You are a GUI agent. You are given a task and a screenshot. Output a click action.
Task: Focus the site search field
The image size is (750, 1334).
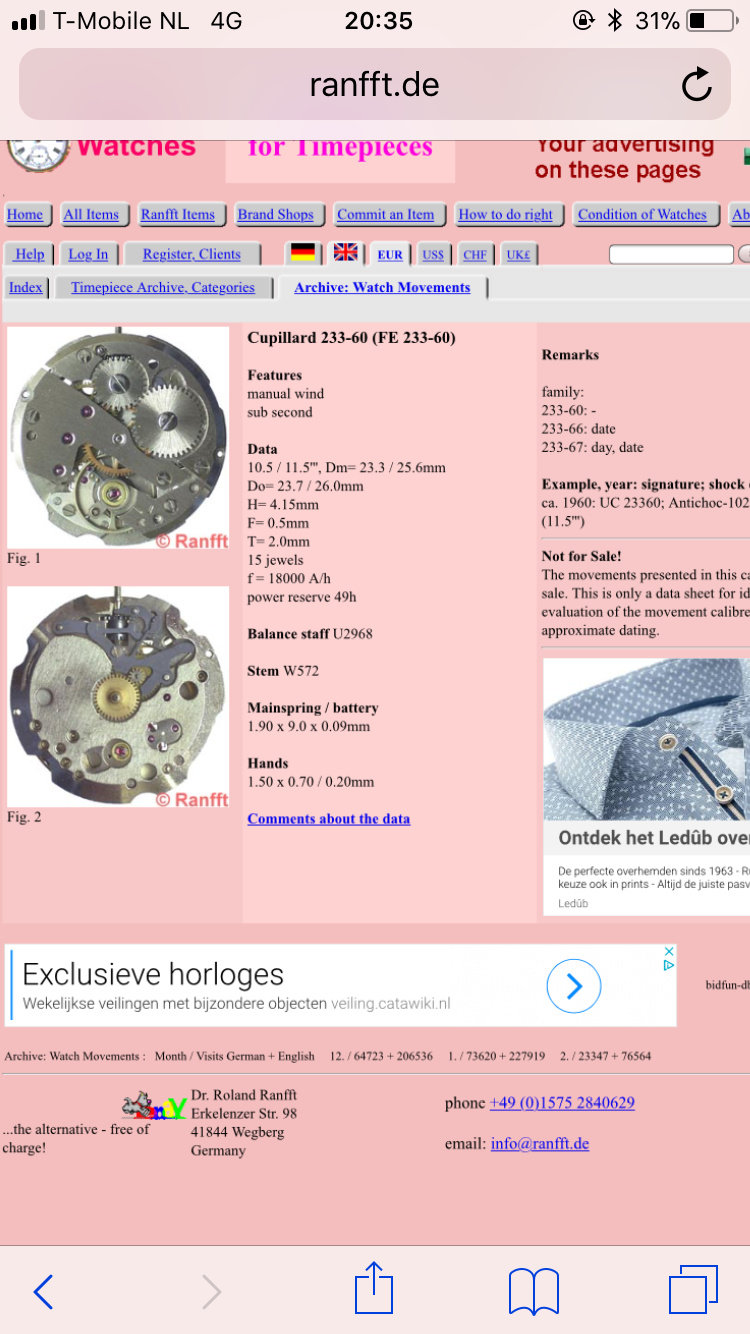671,255
